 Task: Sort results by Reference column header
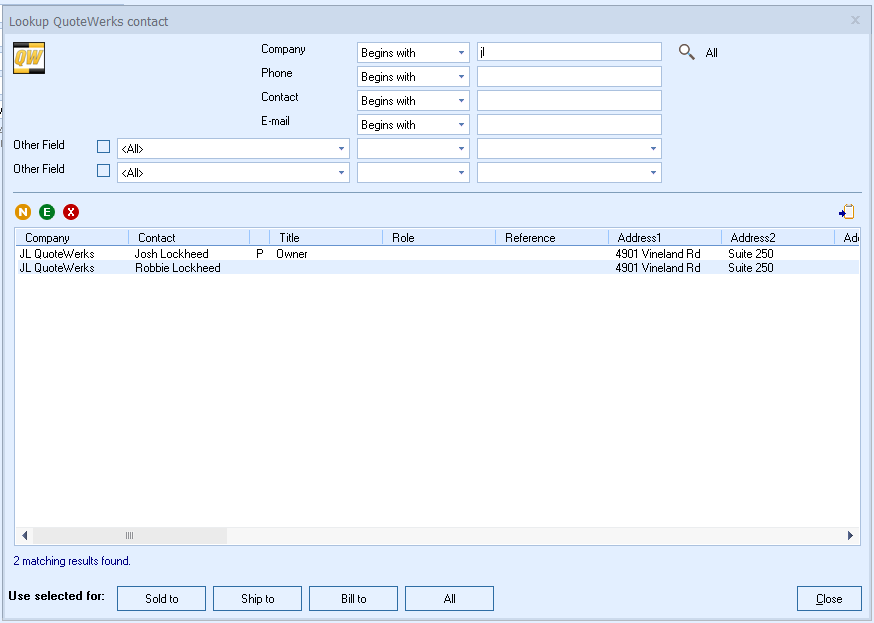pyautogui.click(x=552, y=238)
